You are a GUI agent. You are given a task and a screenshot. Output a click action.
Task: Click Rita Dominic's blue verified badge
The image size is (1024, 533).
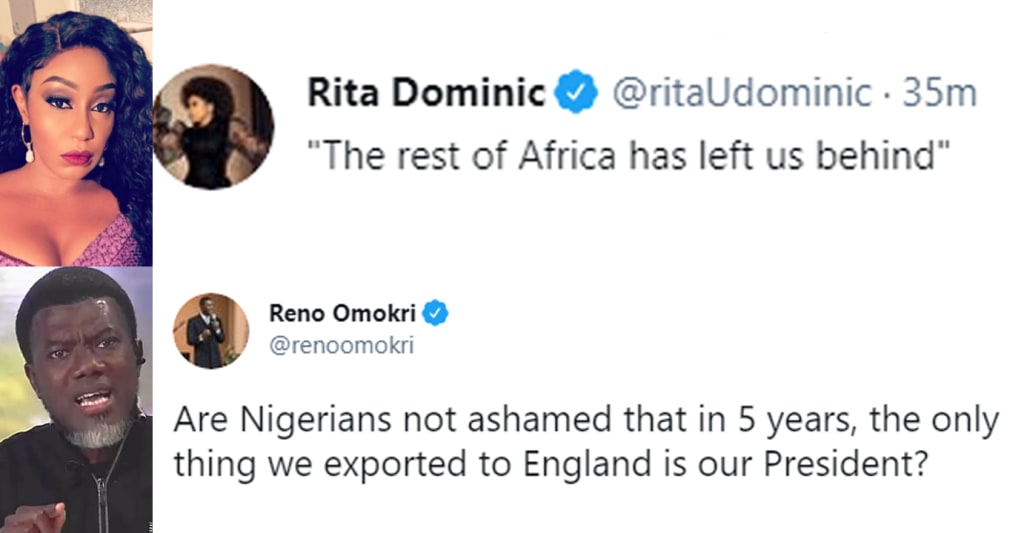coord(578,94)
